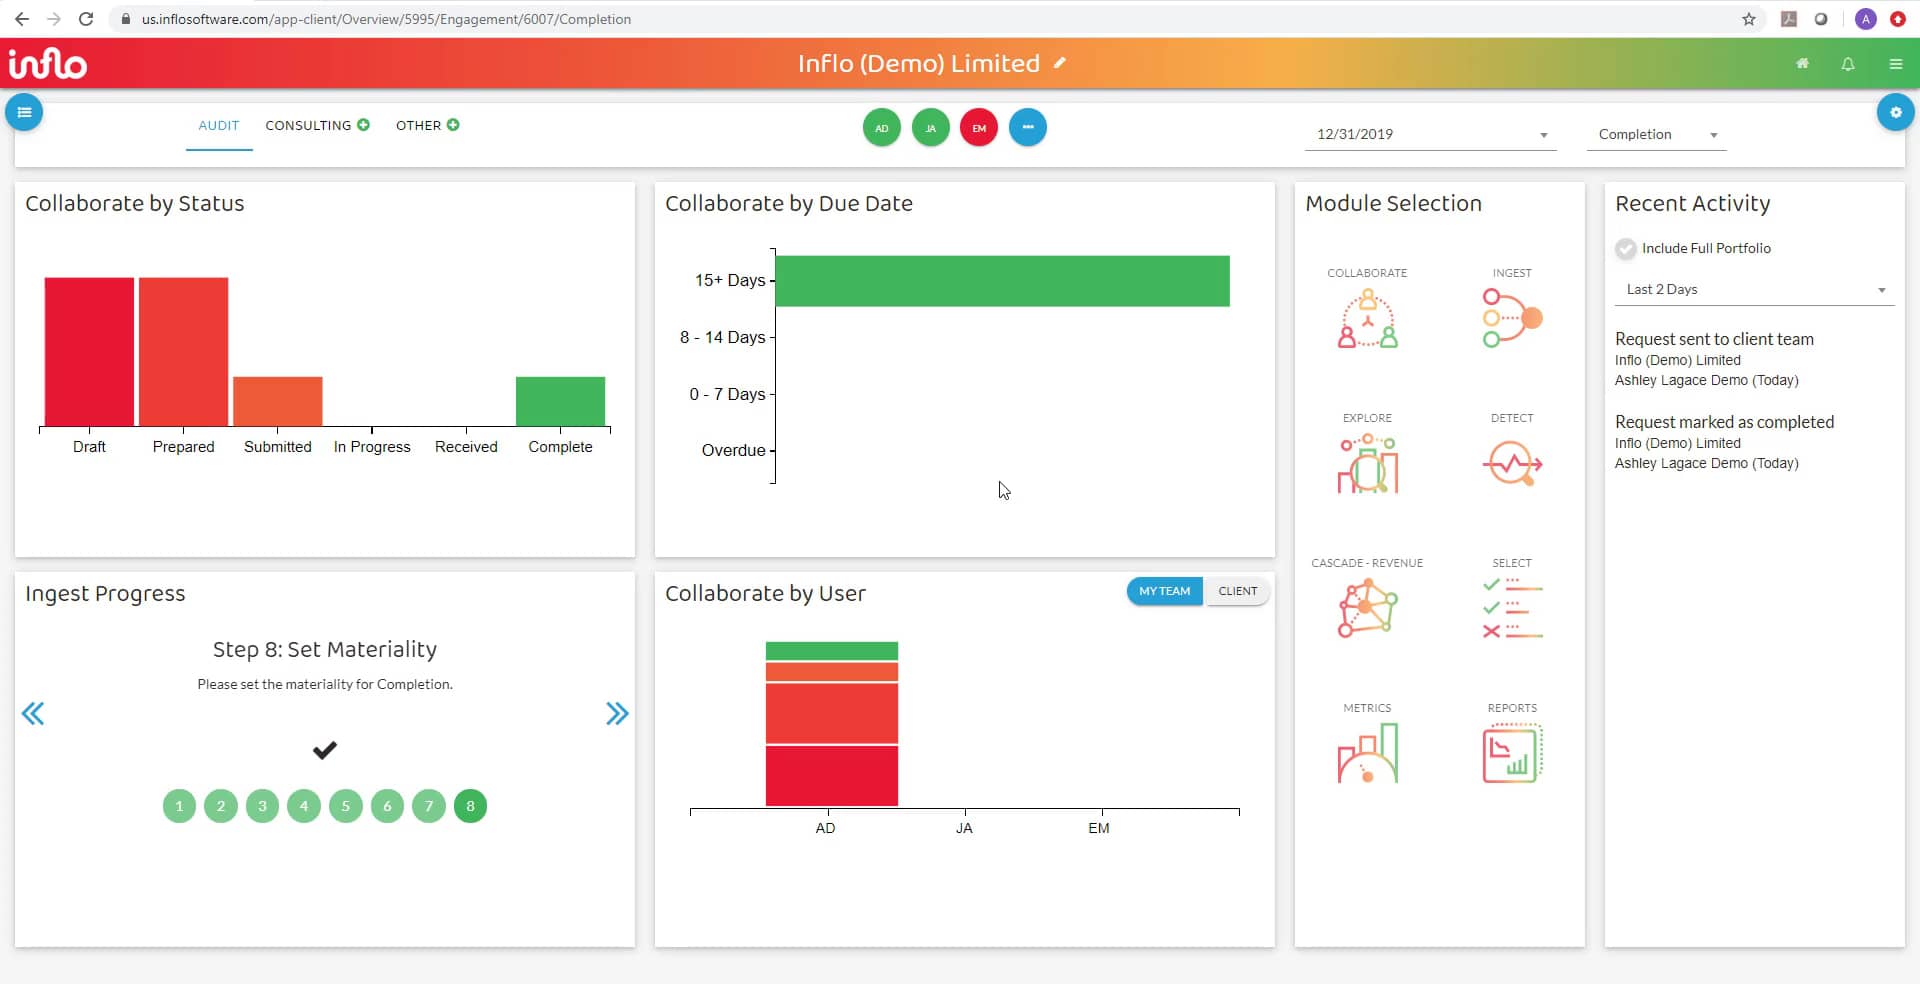Switch to the AUDIT tab
1920x984 pixels.
point(218,126)
